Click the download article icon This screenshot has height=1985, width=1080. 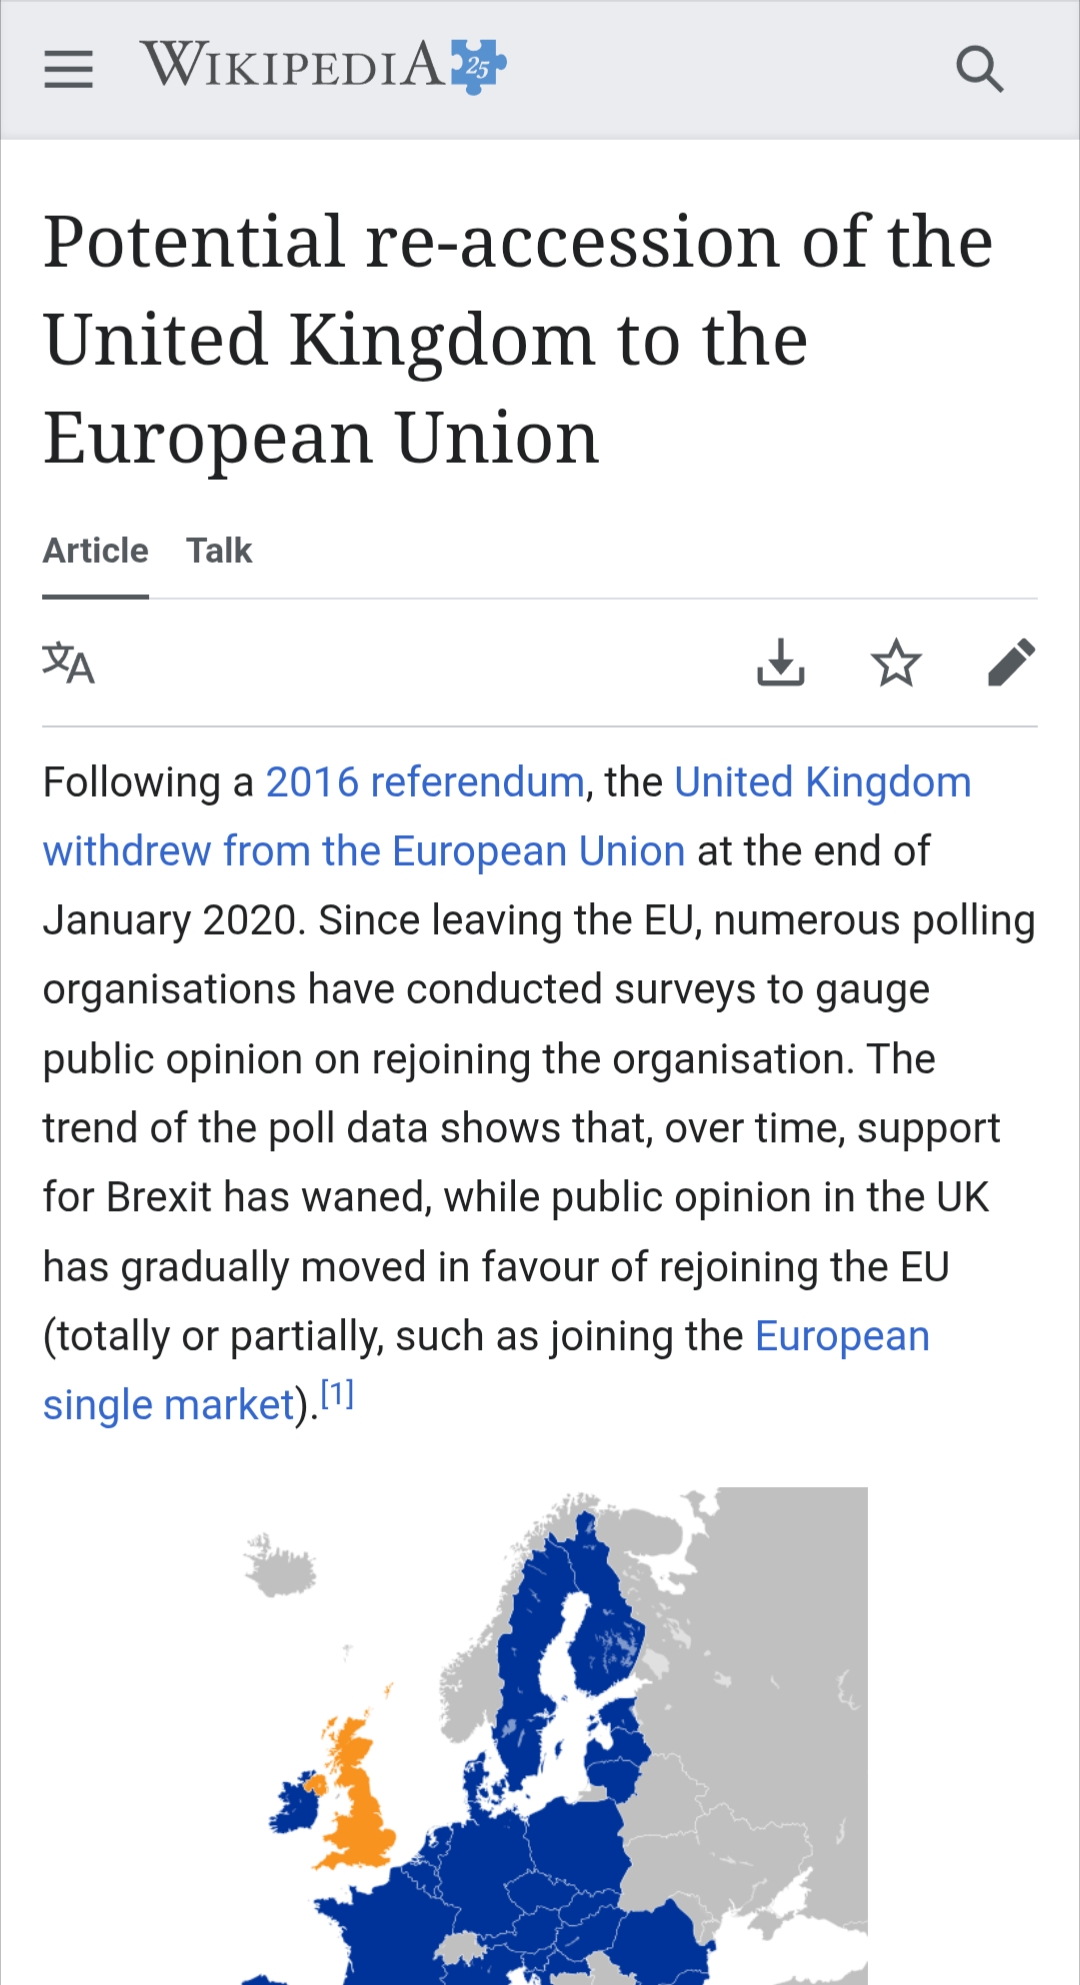pos(780,663)
